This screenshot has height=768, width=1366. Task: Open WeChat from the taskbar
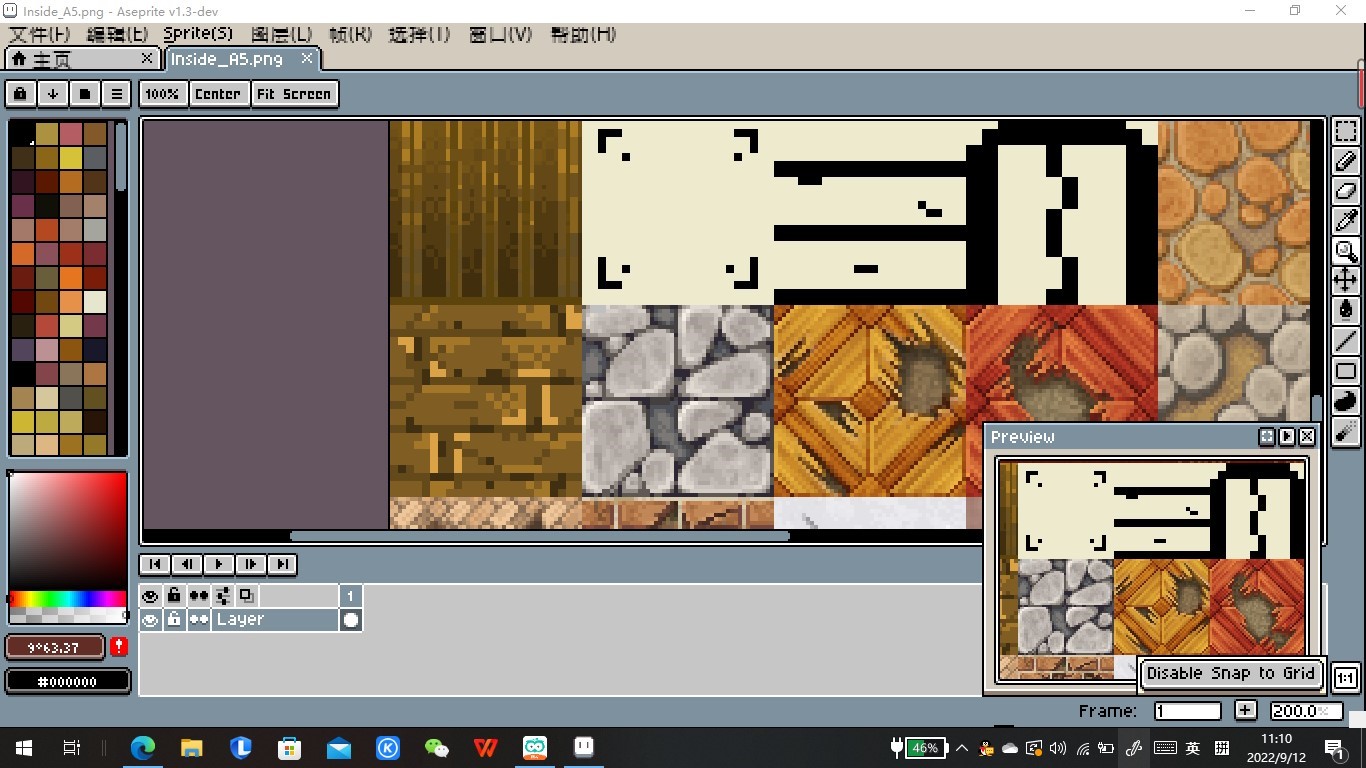tap(437, 748)
